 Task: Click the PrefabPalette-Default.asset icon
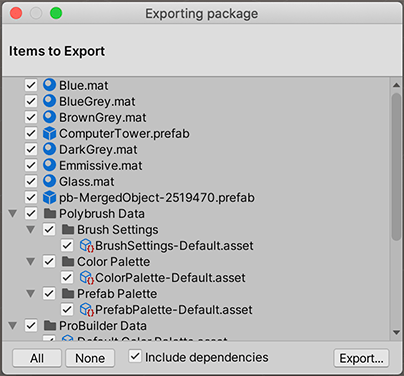pyautogui.click(x=87, y=309)
